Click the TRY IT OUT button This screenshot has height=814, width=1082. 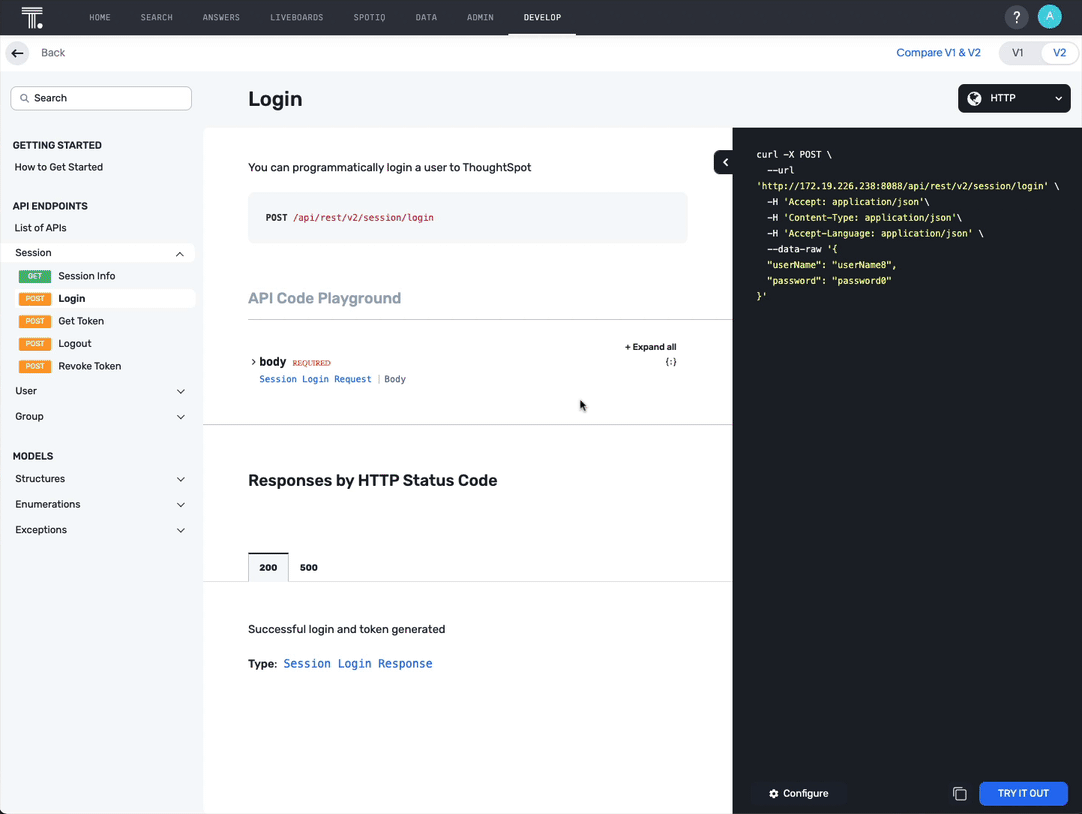[x=1023, y=794]
